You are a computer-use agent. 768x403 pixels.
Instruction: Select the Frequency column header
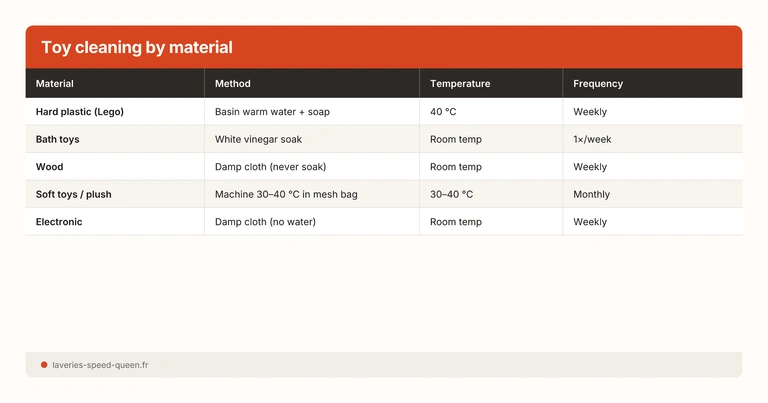[x=598, y=84]
